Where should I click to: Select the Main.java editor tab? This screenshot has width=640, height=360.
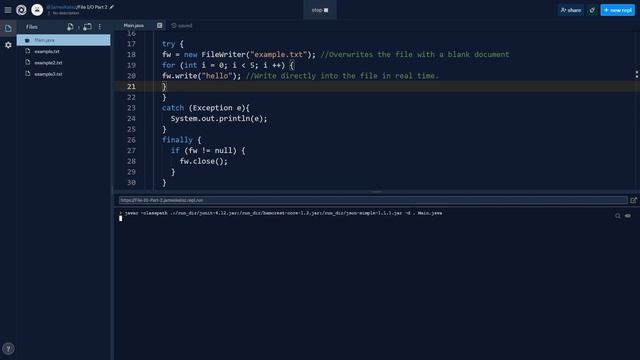click(x=134, y=25)
